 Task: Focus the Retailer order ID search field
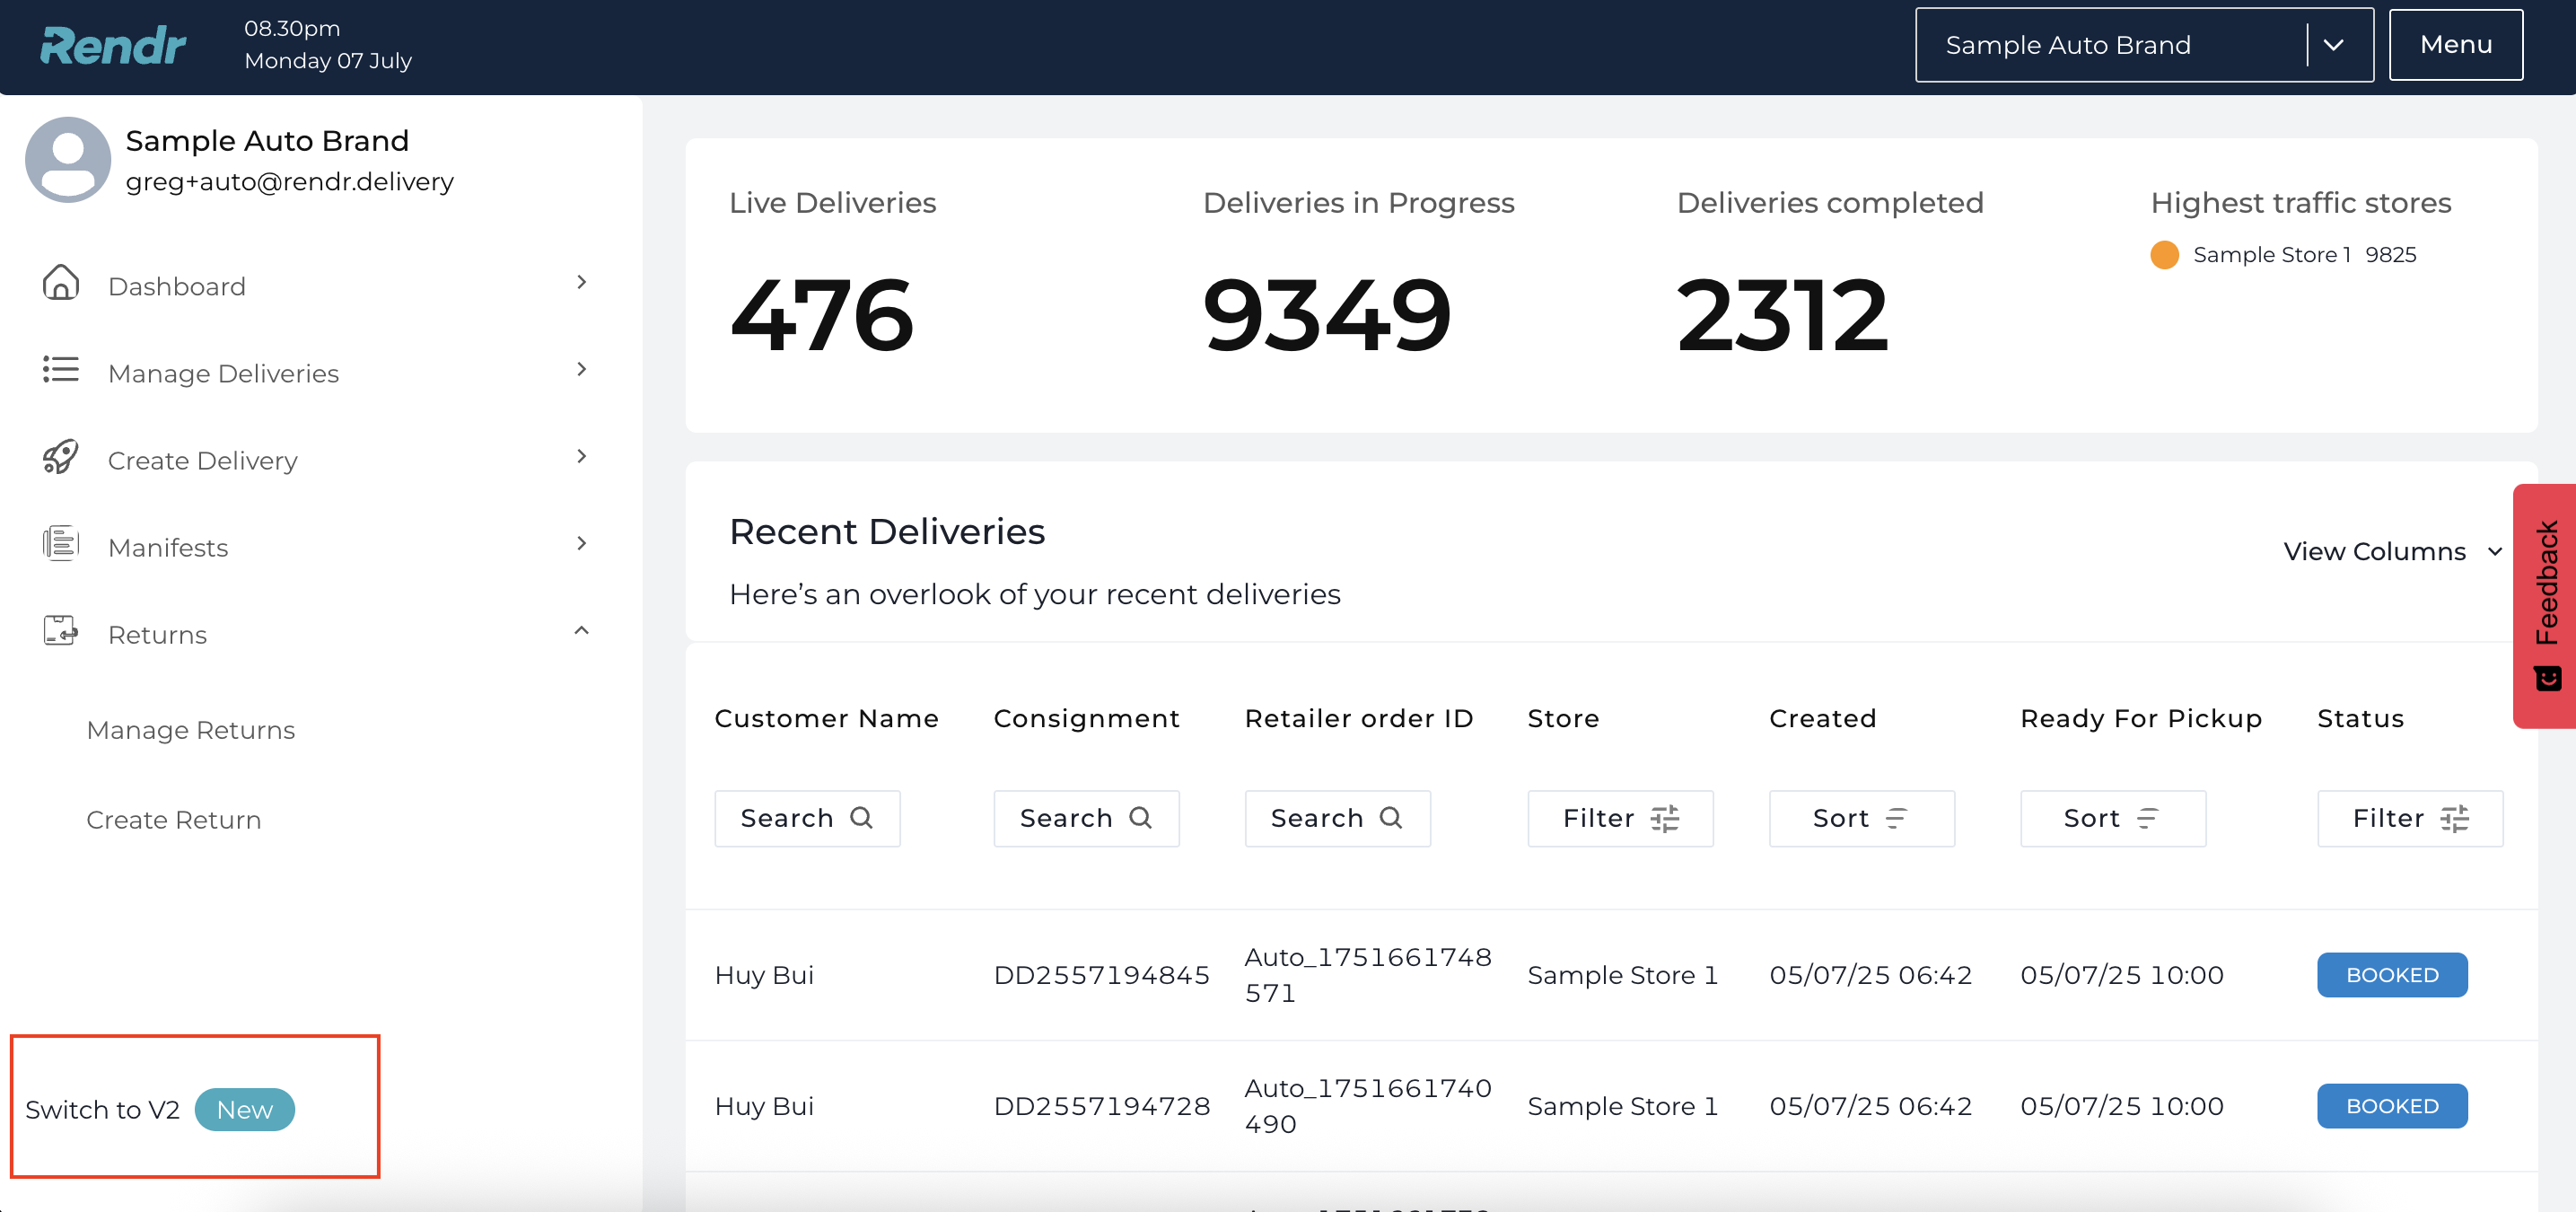point(1337,818)
